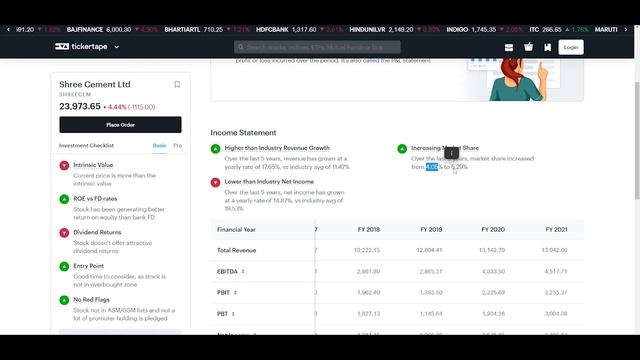Switch to Pro checklist tab

pyautogui.click(x=178, y=146)
